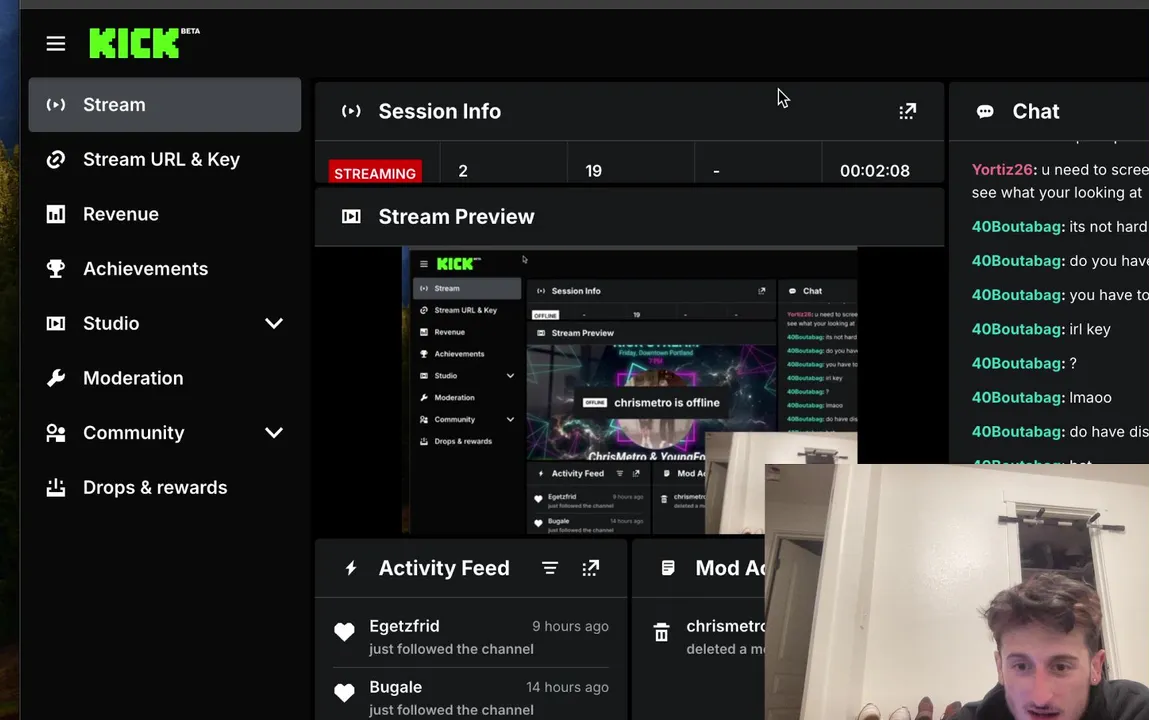Viewport: 1149px width, 720px height.
Task: Open the hamburger menu beside the Kick logo
Action: pyautogui.click(x=56, y=44)
